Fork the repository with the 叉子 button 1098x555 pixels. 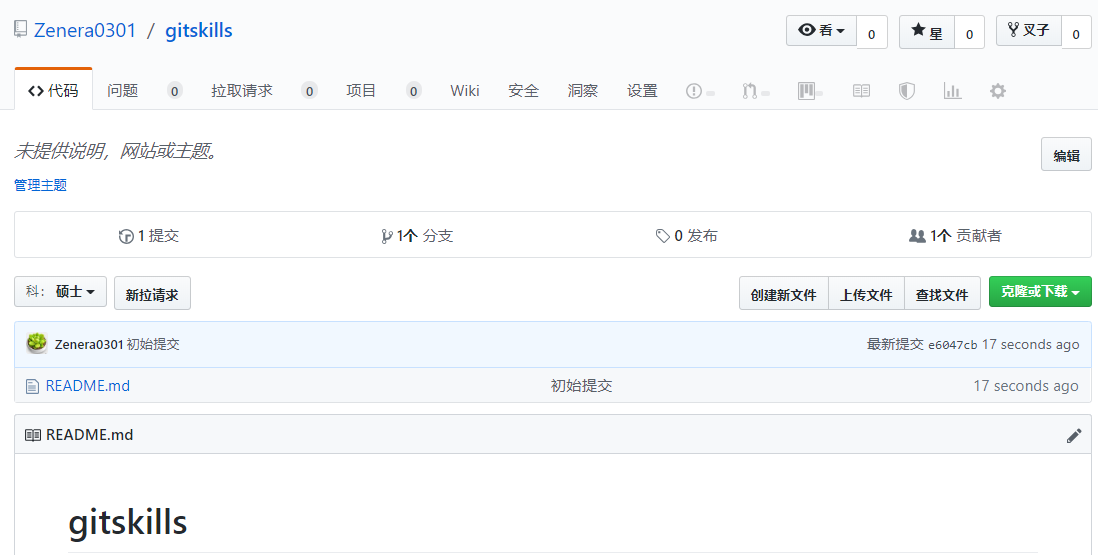(1029, 31)
